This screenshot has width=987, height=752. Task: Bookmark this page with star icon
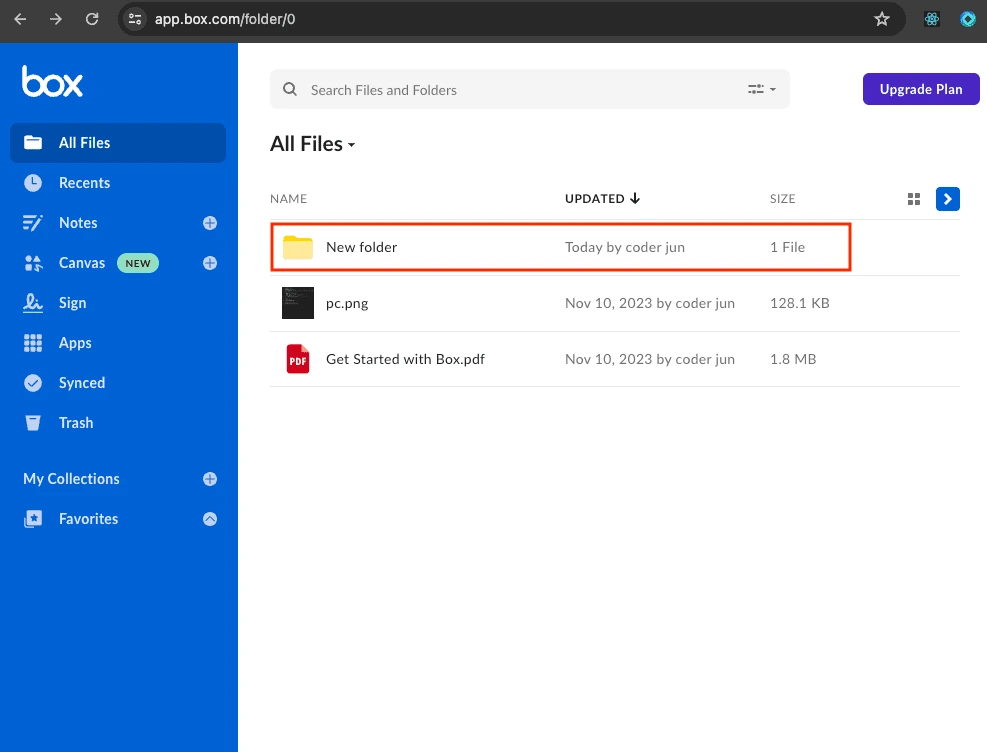click(882, 19)
